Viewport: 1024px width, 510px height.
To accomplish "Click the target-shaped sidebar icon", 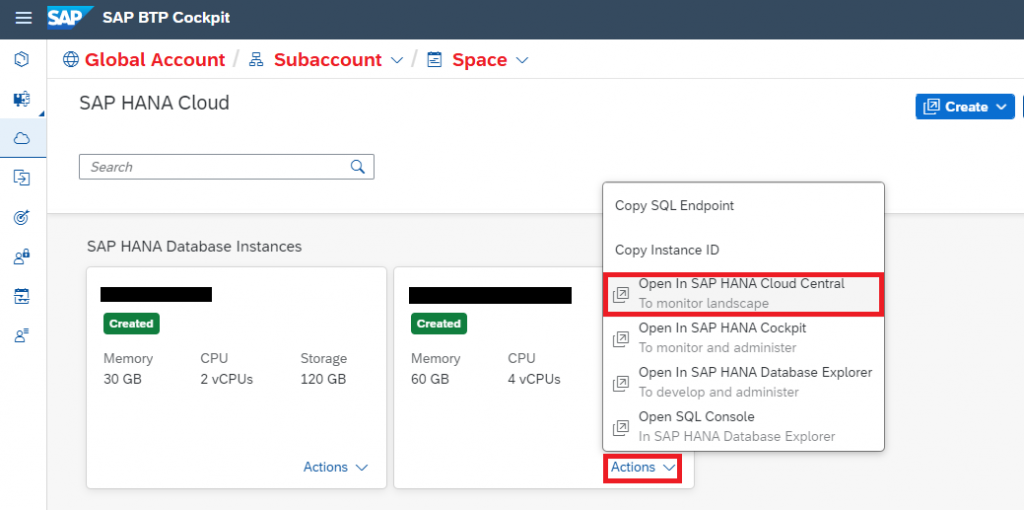I will coord(22,217).
